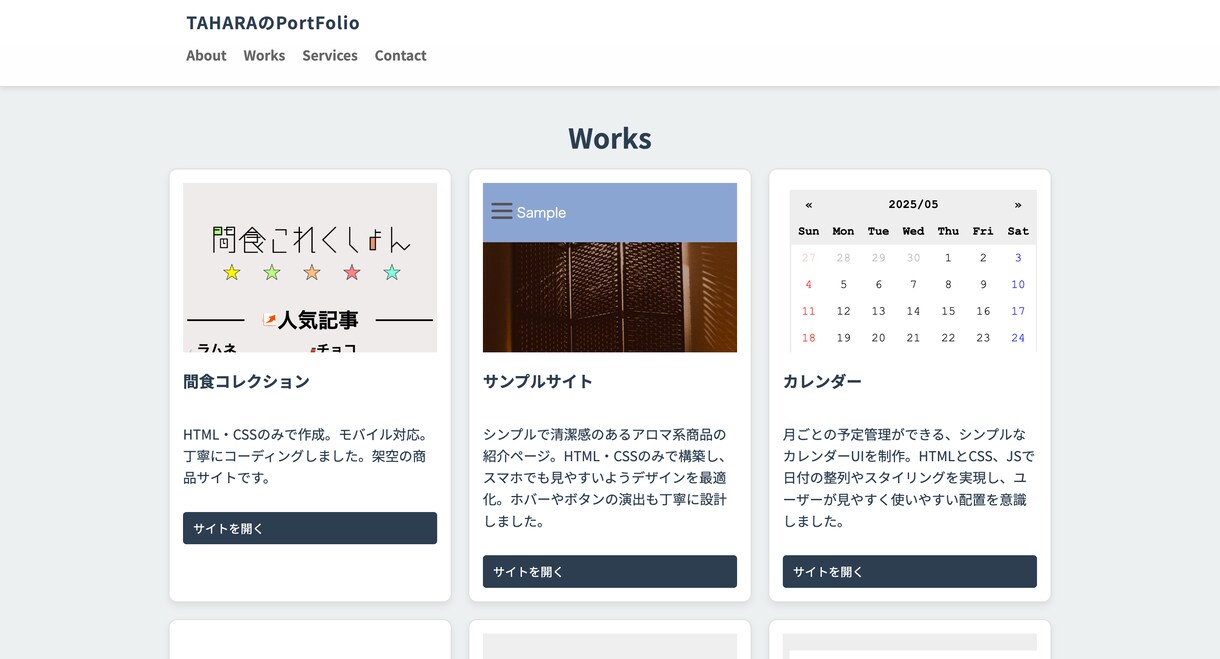1220x659 pixels.
Task: Select date 24 in calendar thumbnail
Action: 1018,338
